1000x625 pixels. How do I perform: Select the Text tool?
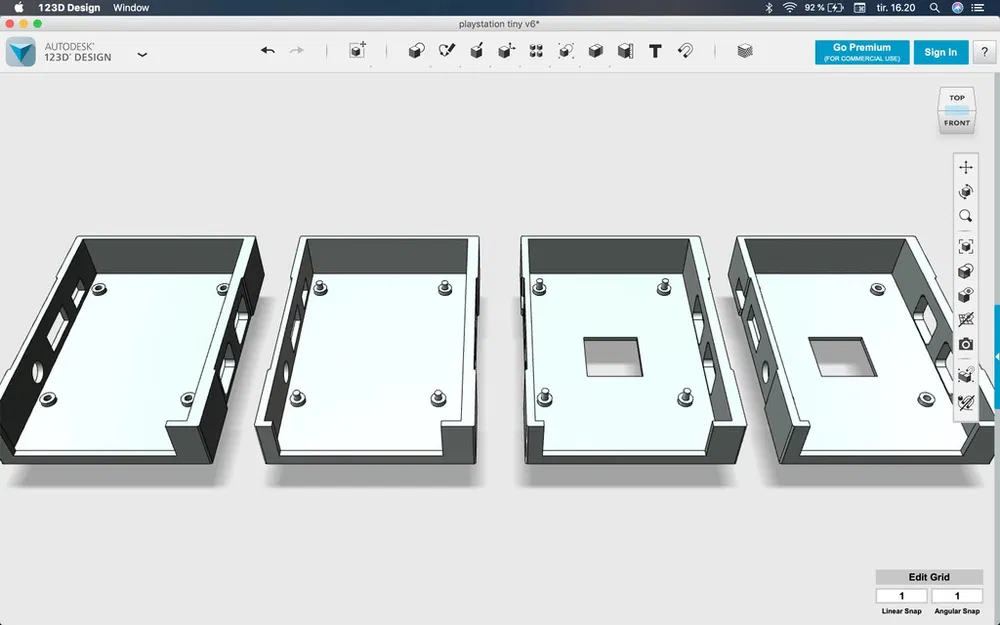point(655,50)
